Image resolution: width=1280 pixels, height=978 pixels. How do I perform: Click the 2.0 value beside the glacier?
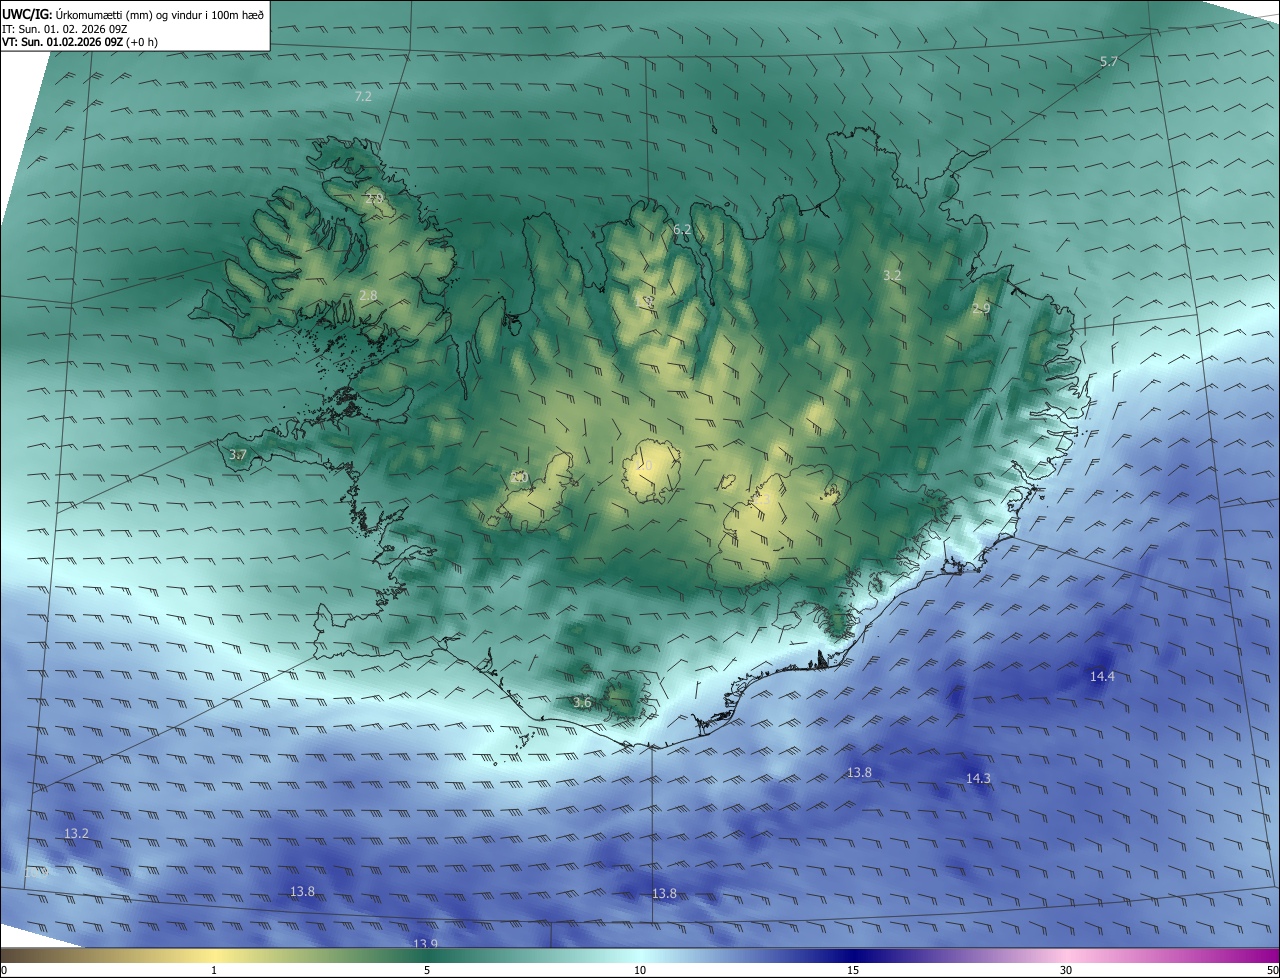pos(519,477)
